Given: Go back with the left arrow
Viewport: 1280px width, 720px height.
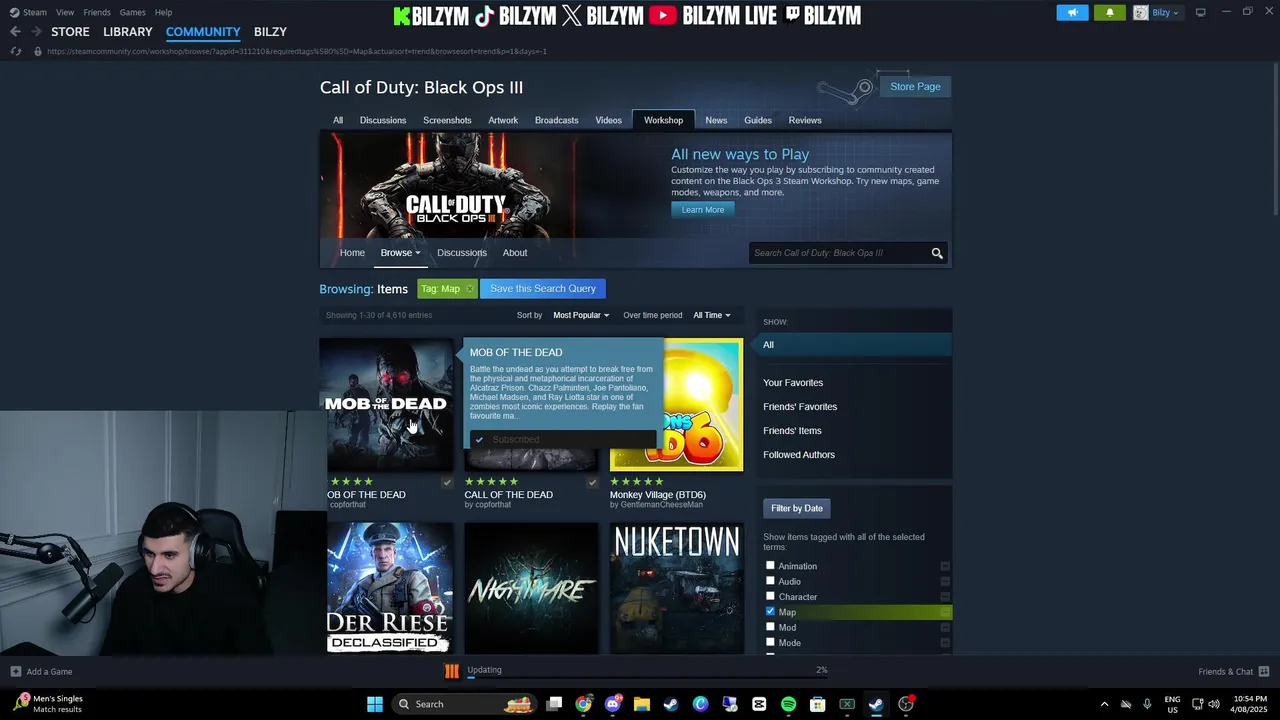Looking at the screenshot, I should click(15, 32).
